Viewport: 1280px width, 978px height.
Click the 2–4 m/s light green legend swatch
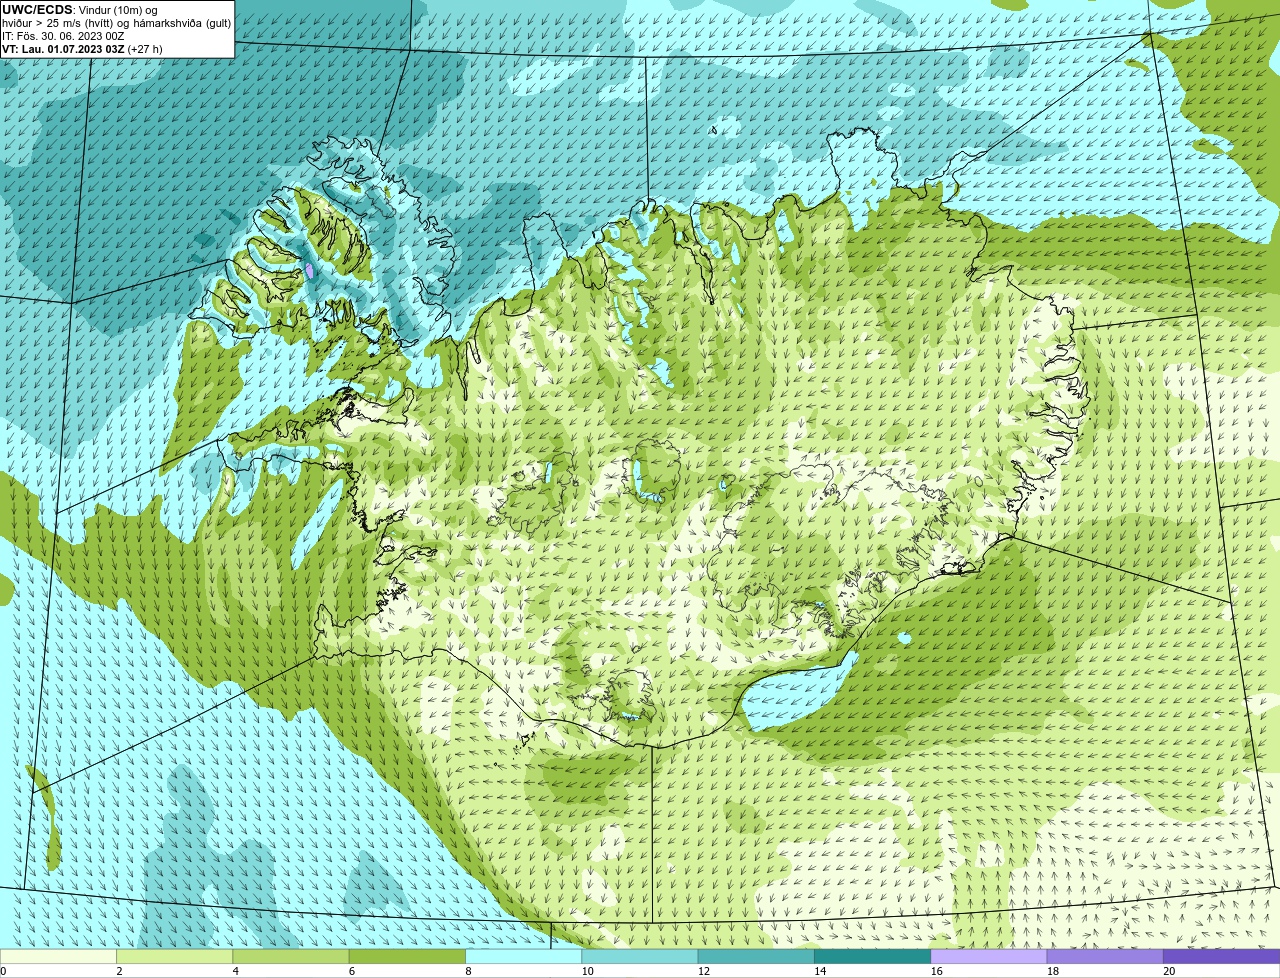[x=174, y=956]
